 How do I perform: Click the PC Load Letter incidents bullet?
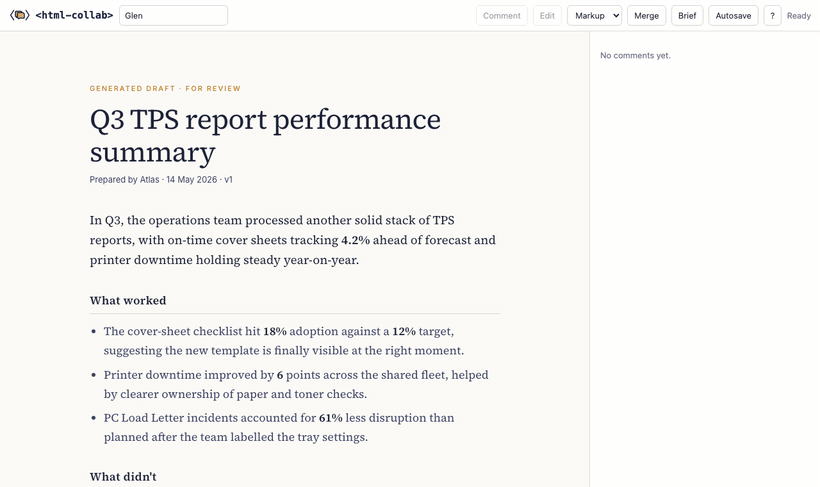[x=279, y=427]
